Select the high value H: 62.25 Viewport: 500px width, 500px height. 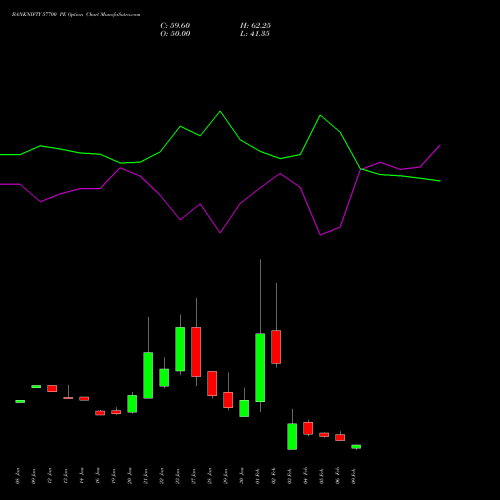coord(255,26)
